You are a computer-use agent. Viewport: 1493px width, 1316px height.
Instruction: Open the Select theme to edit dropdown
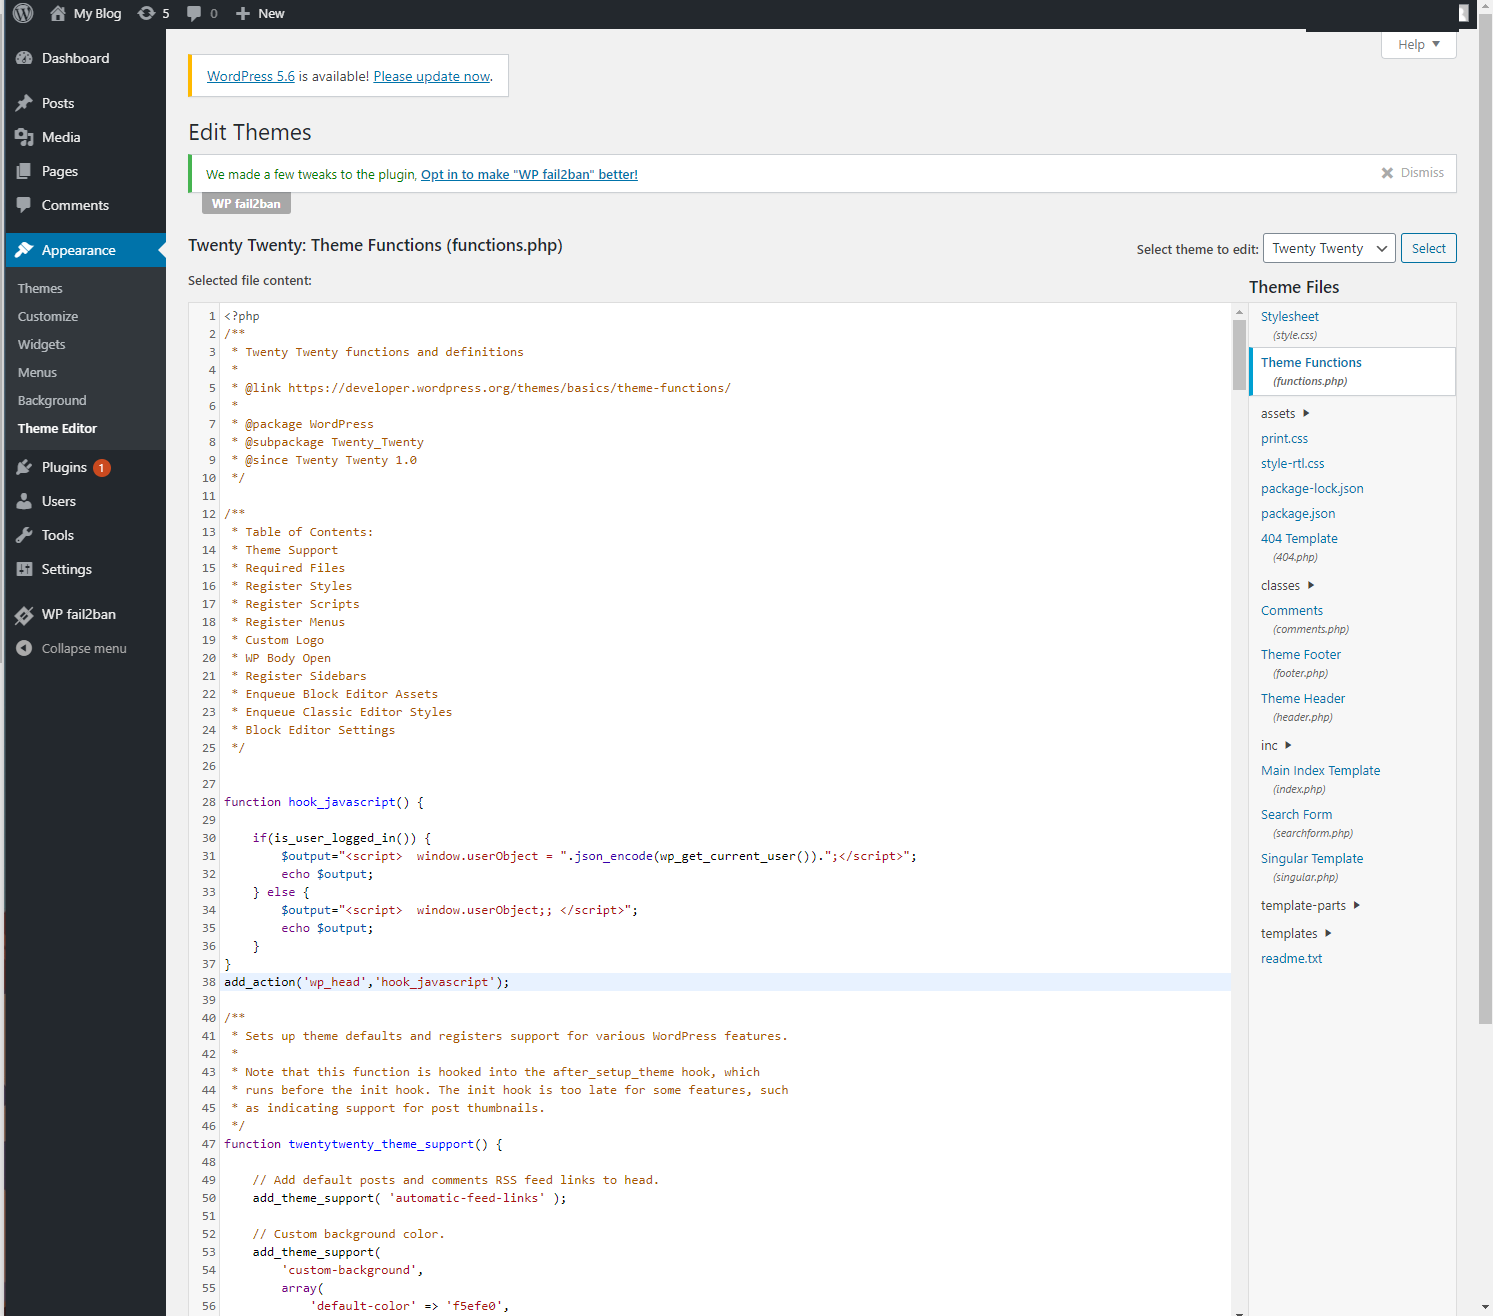coord(1329,248)
